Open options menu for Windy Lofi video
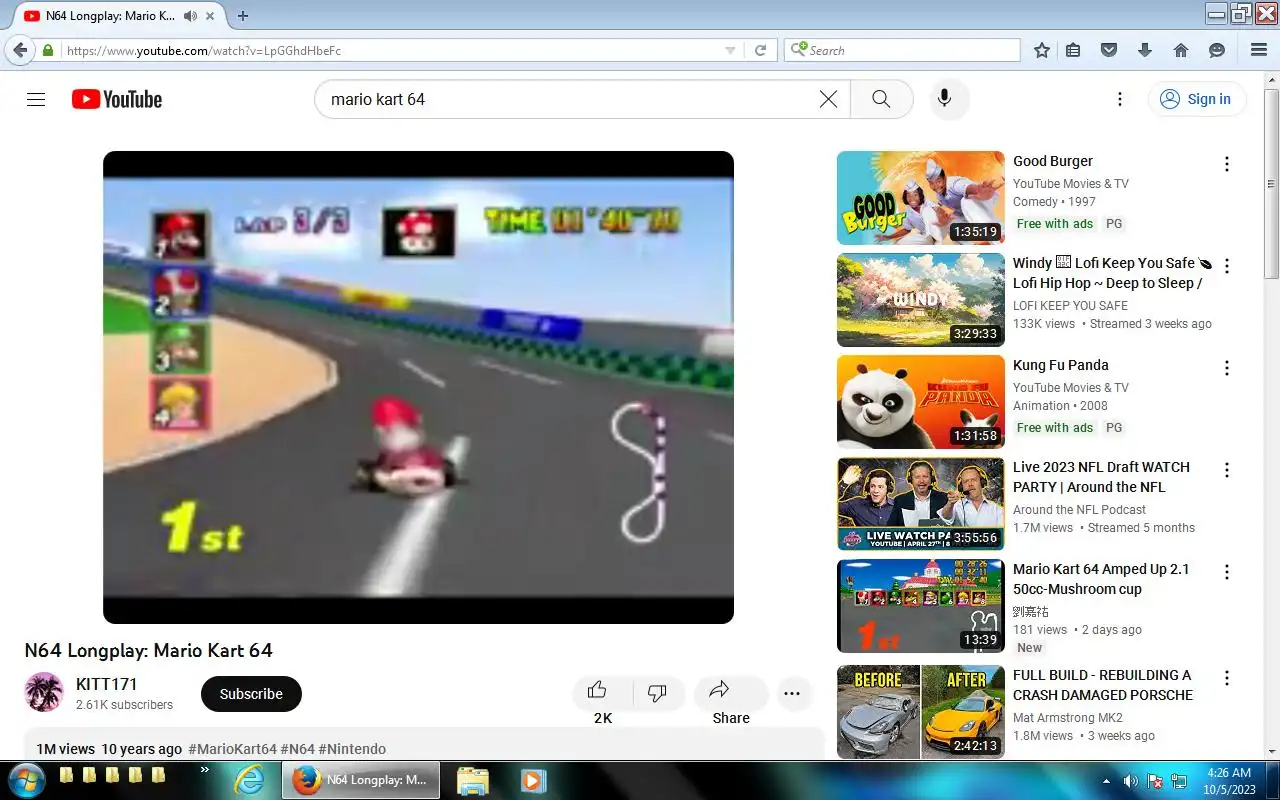 click(x=1227, y=266)
